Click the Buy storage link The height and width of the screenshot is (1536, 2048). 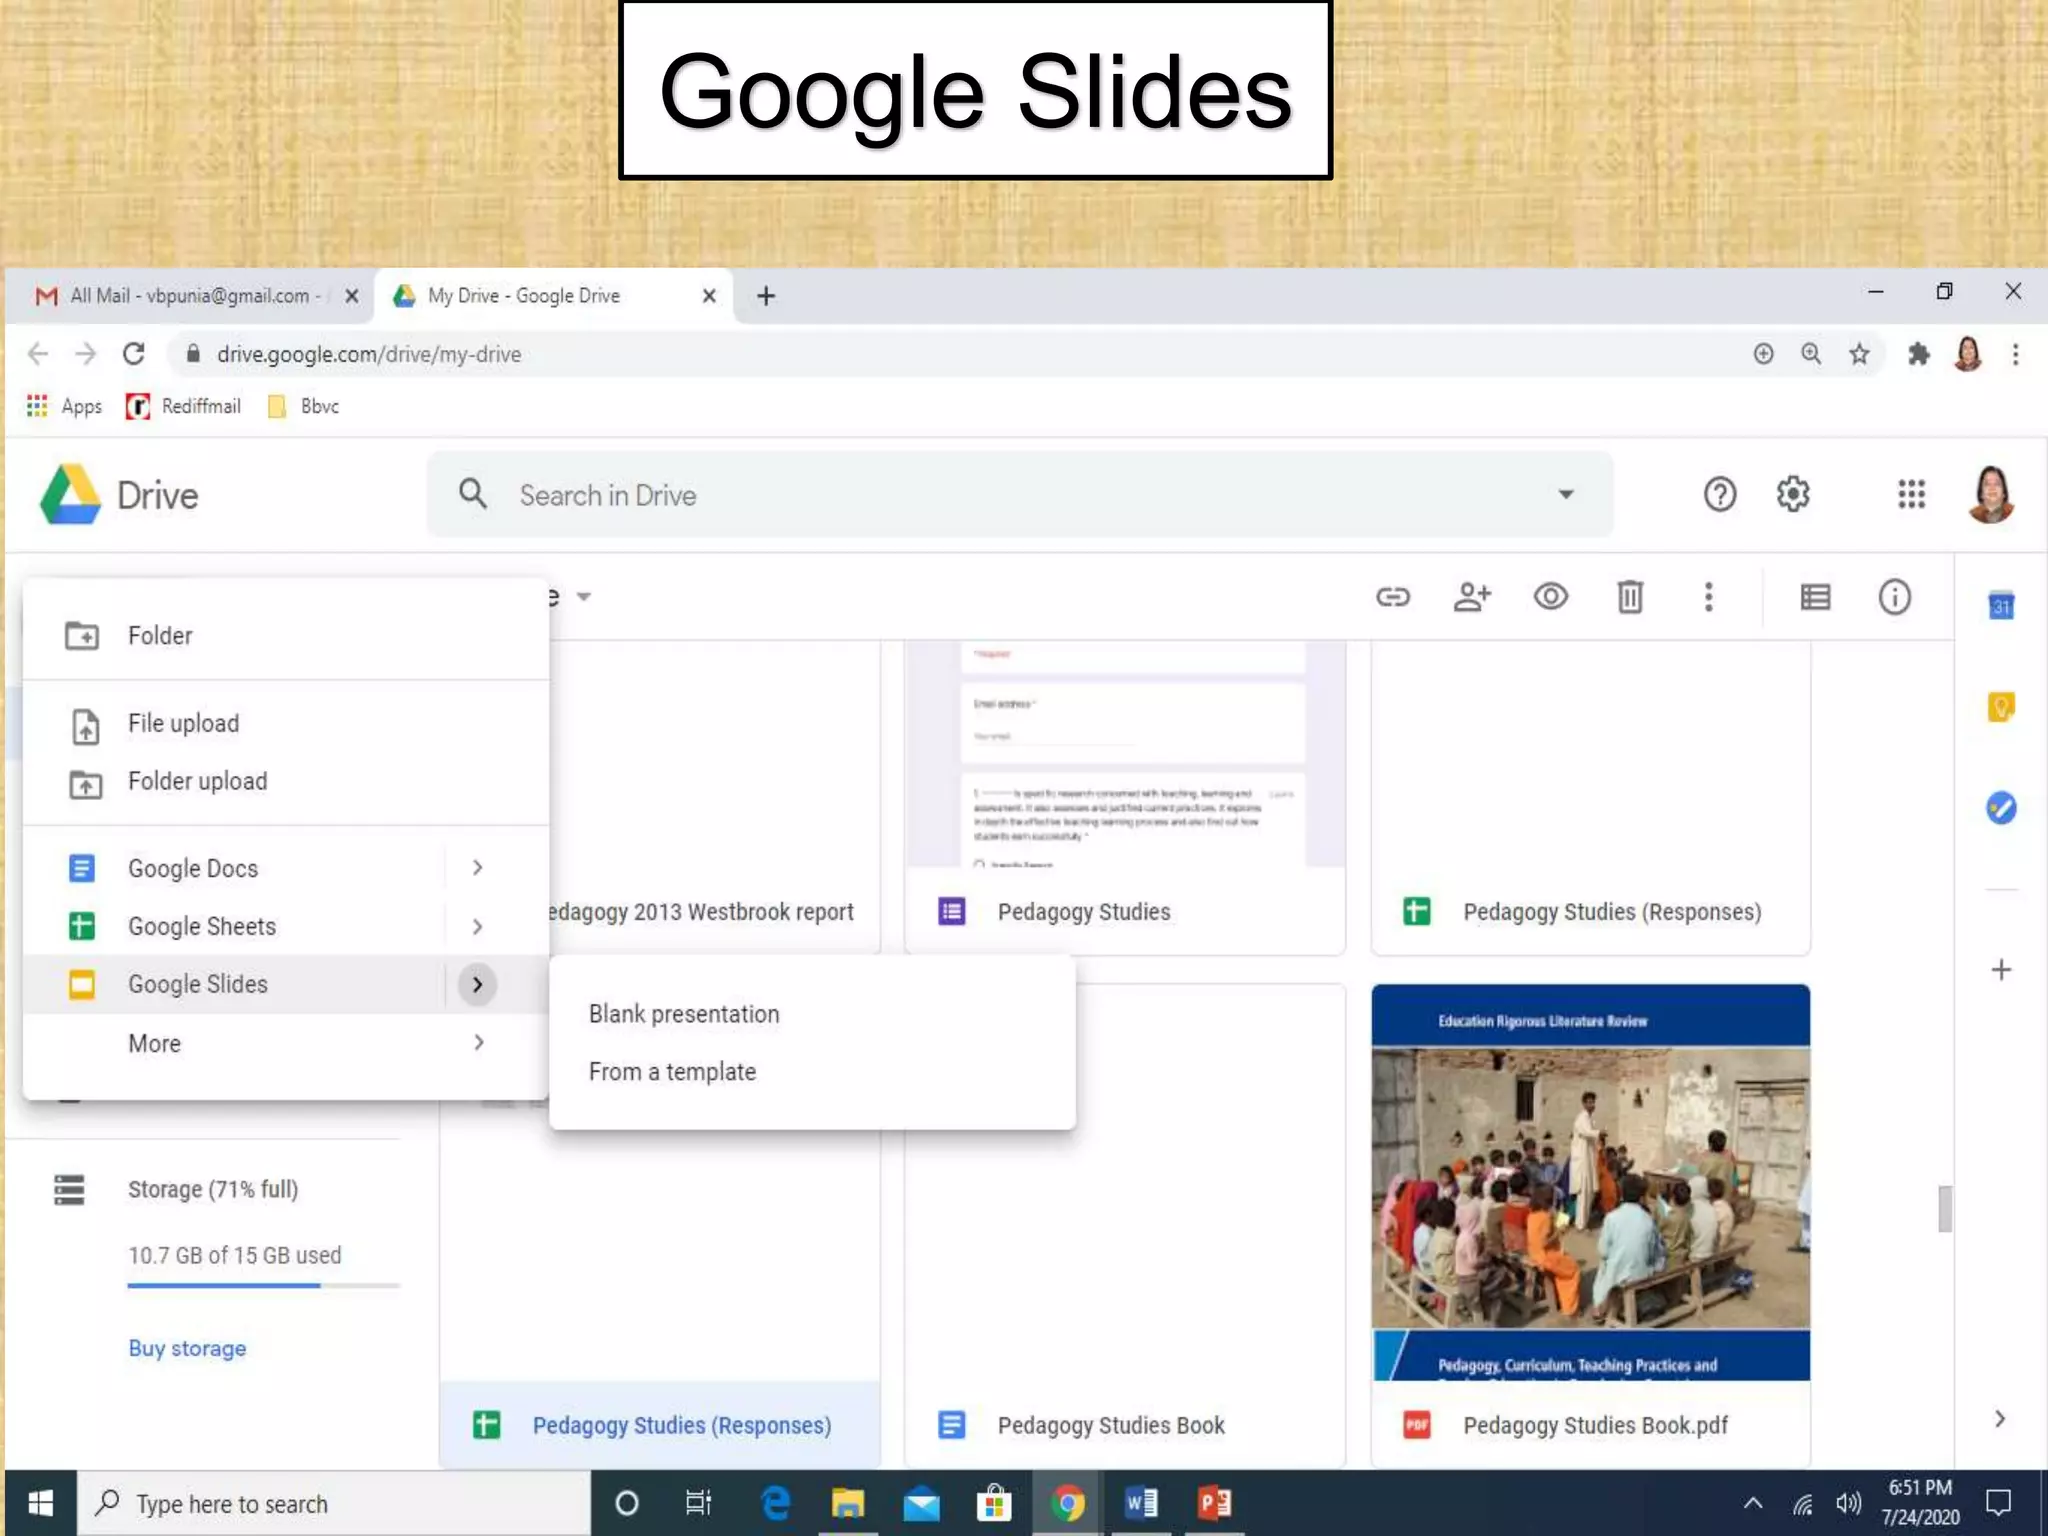[187, 1348]
